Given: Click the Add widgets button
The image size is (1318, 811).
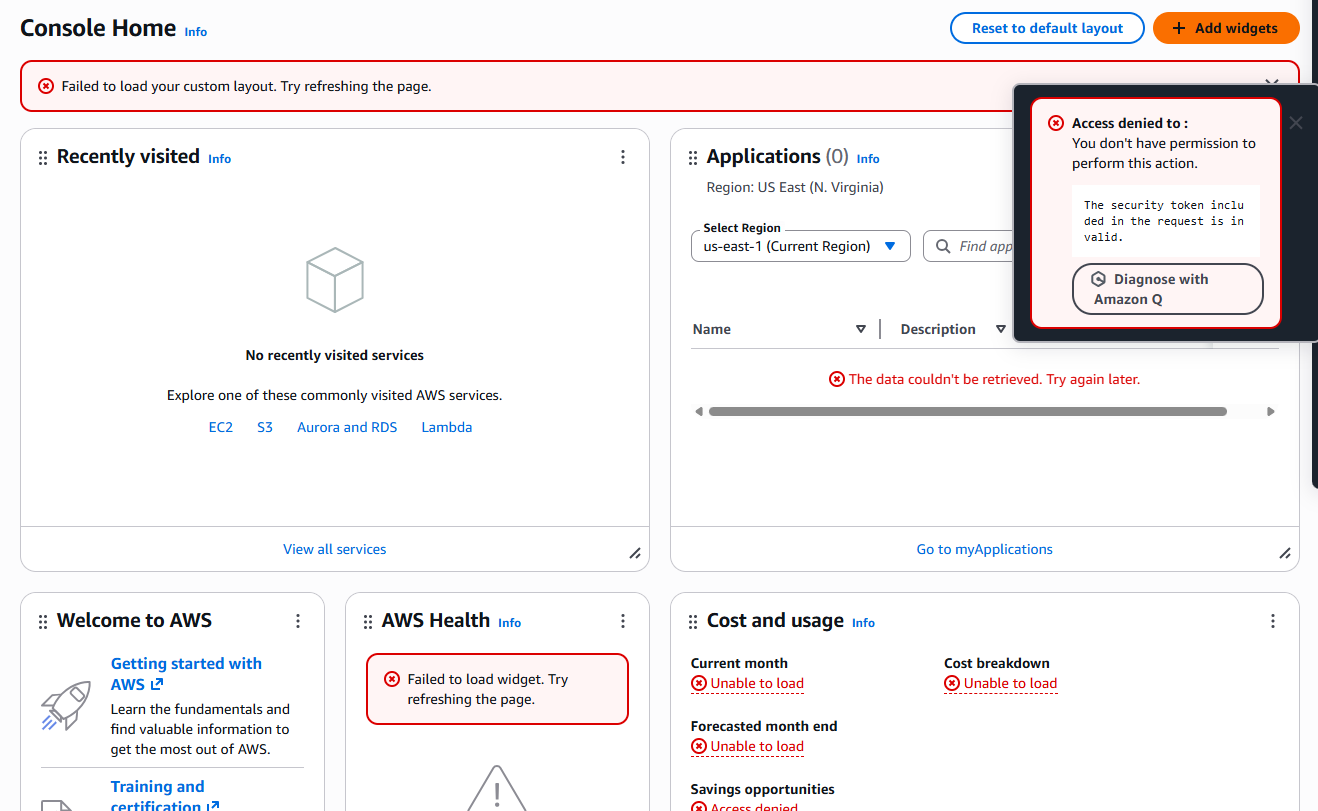Looking at the screenshot, I should coord(1226,28).
